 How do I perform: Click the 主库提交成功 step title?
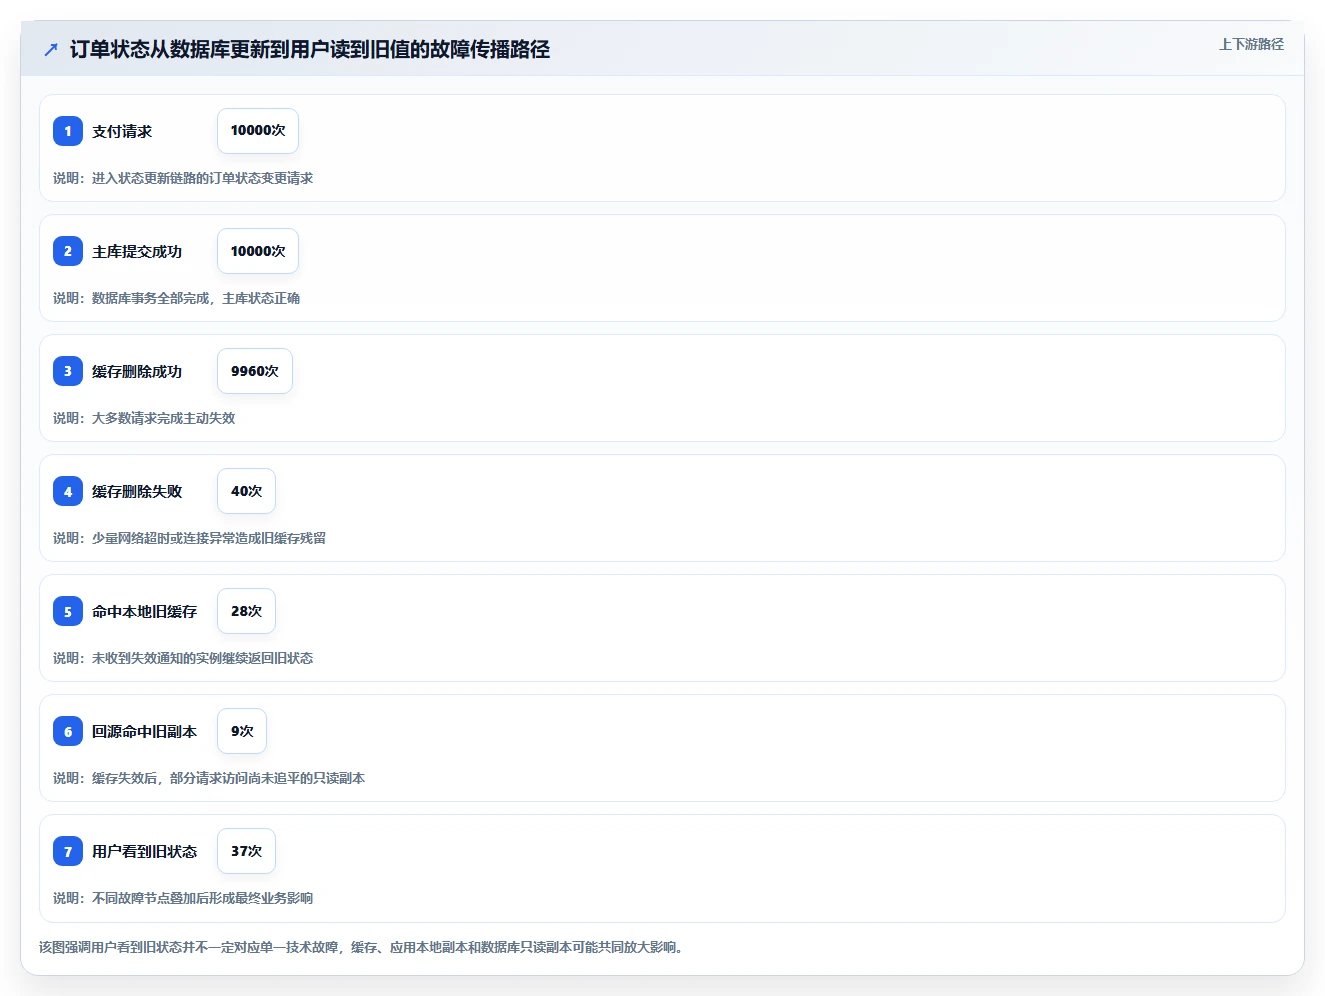(137, 251)
